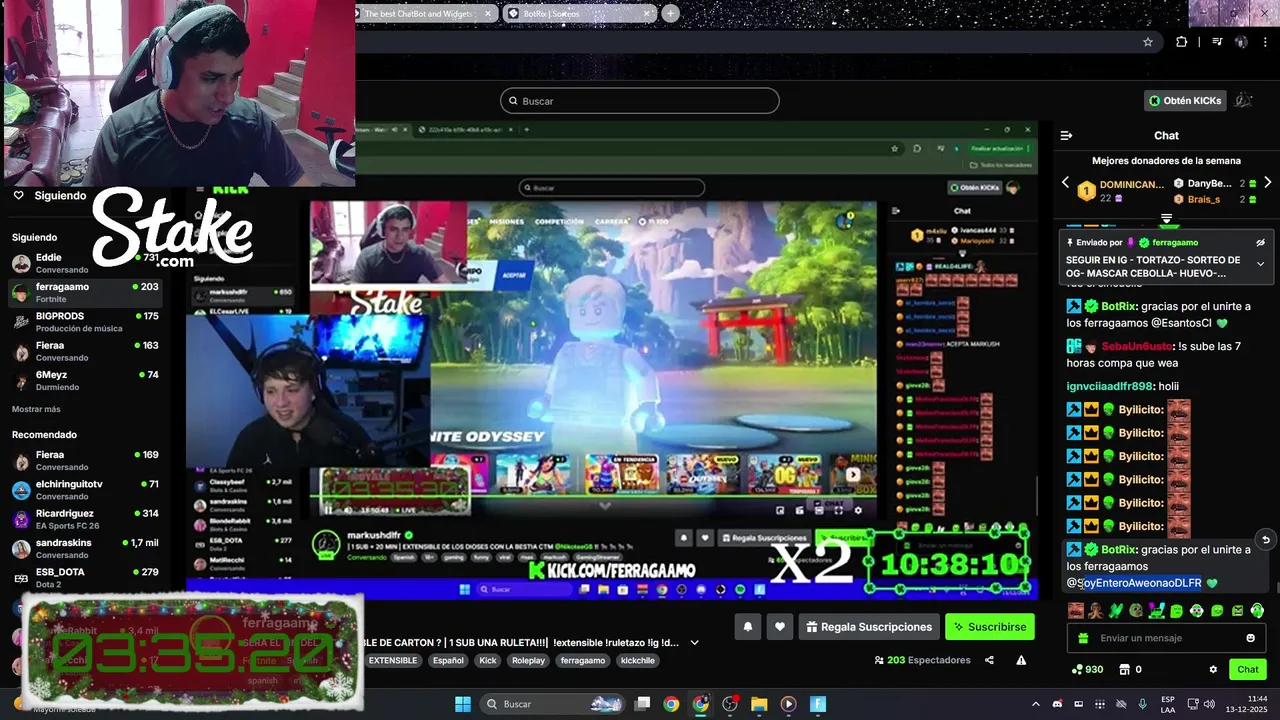
Task: Toggle stream notifications bell
Action: pyautogui.click(x=747, y=627)
